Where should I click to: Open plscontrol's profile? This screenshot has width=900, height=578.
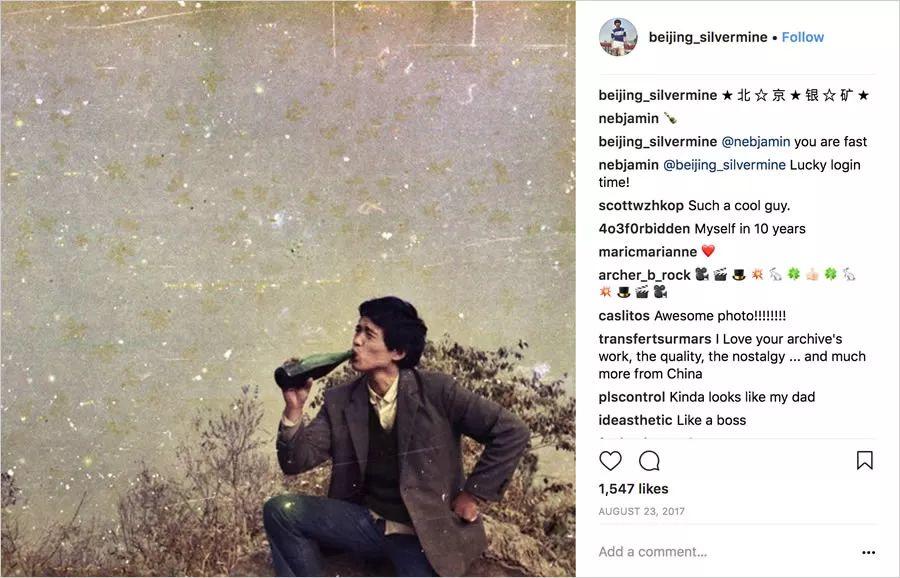pyautogui.click(x=632, y=397)
